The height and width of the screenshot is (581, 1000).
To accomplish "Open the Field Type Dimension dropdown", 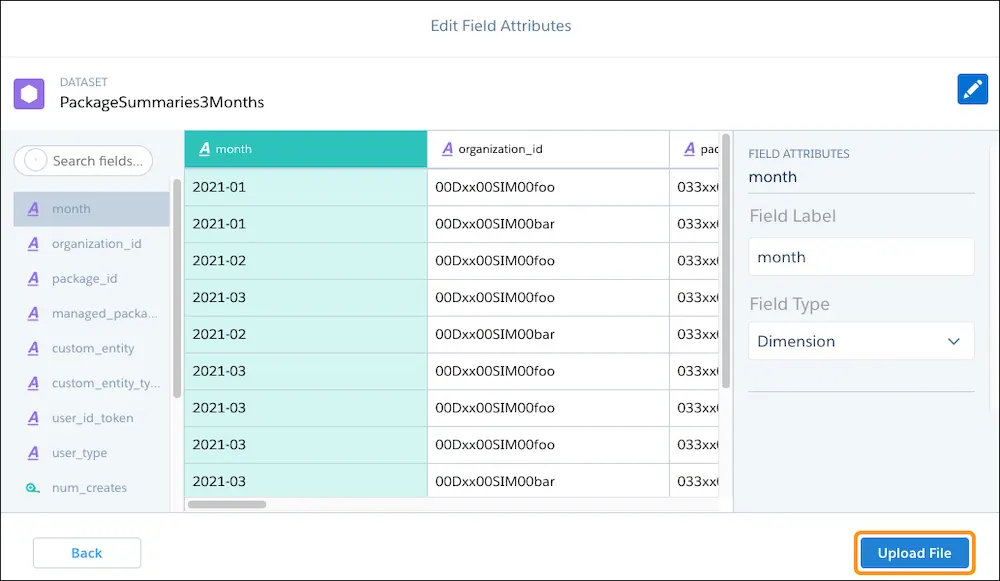I will [x=861, y=341].
